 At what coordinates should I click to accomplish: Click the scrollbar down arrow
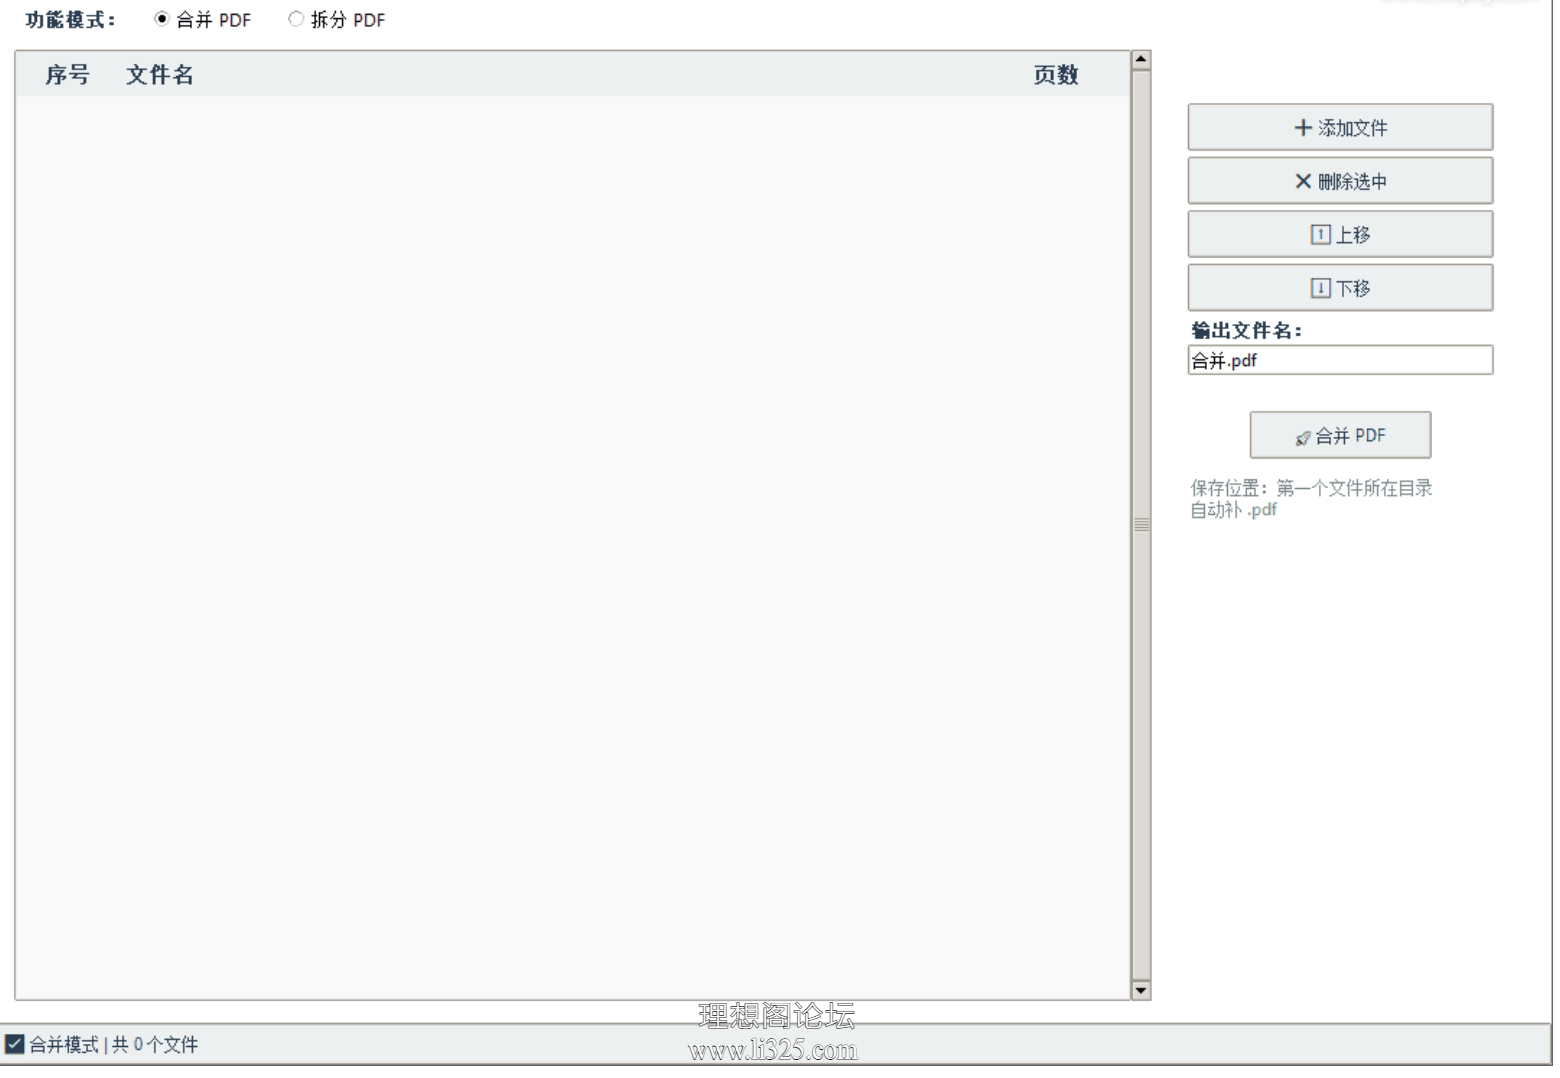pyautogui.click(x=1141, y=991)
